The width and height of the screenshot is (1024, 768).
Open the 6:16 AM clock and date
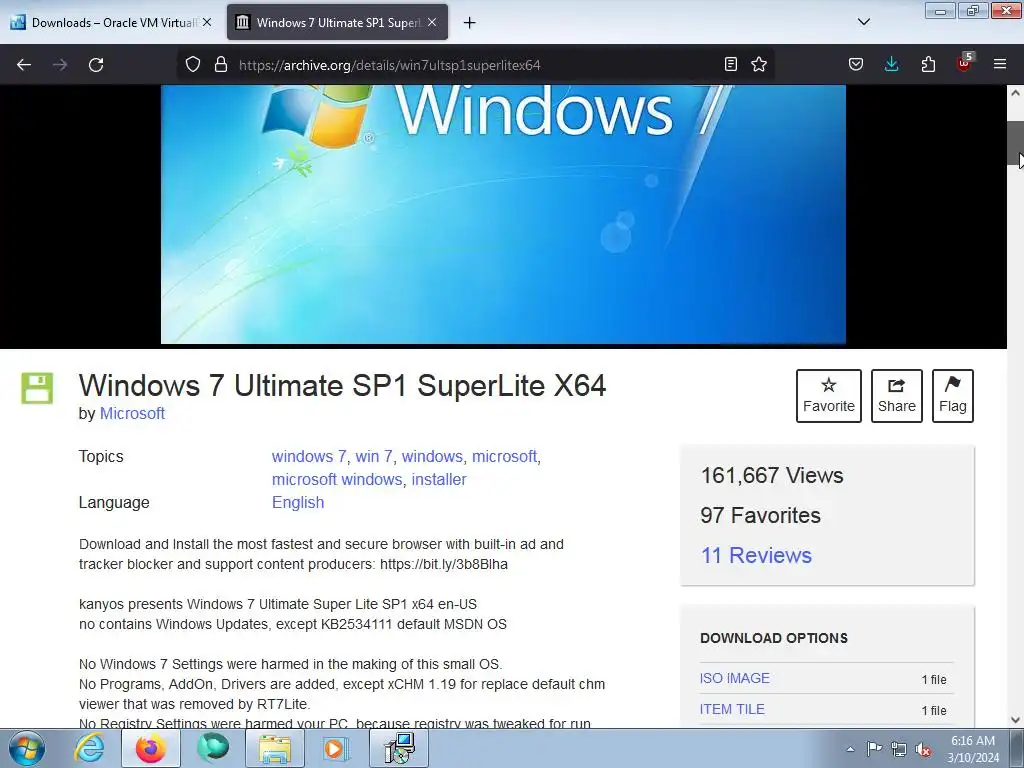tap(973, 749)
